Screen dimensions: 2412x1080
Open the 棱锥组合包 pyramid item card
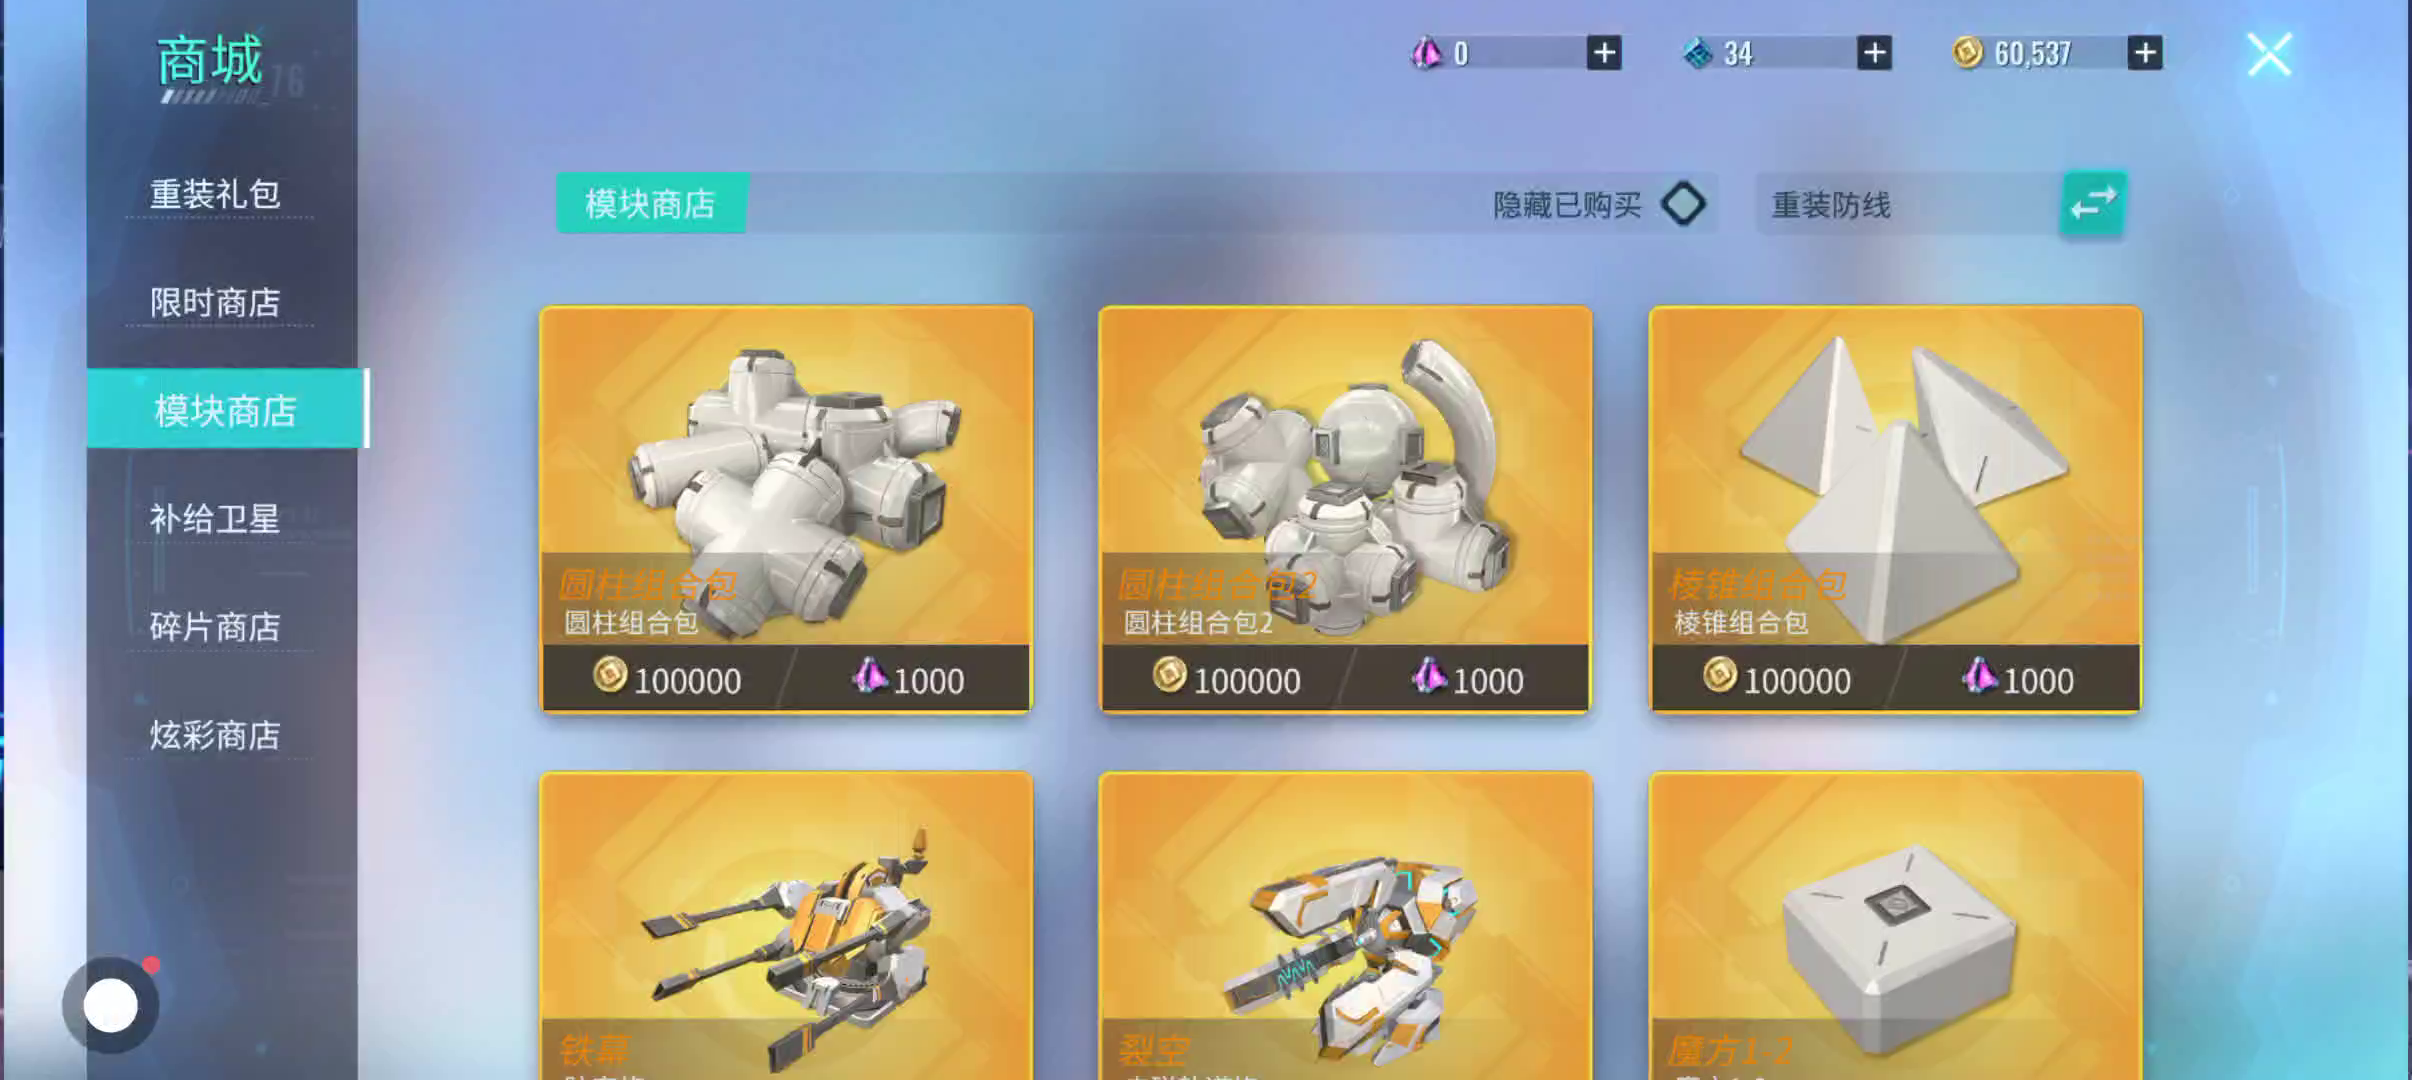[x=1895, y=510]
